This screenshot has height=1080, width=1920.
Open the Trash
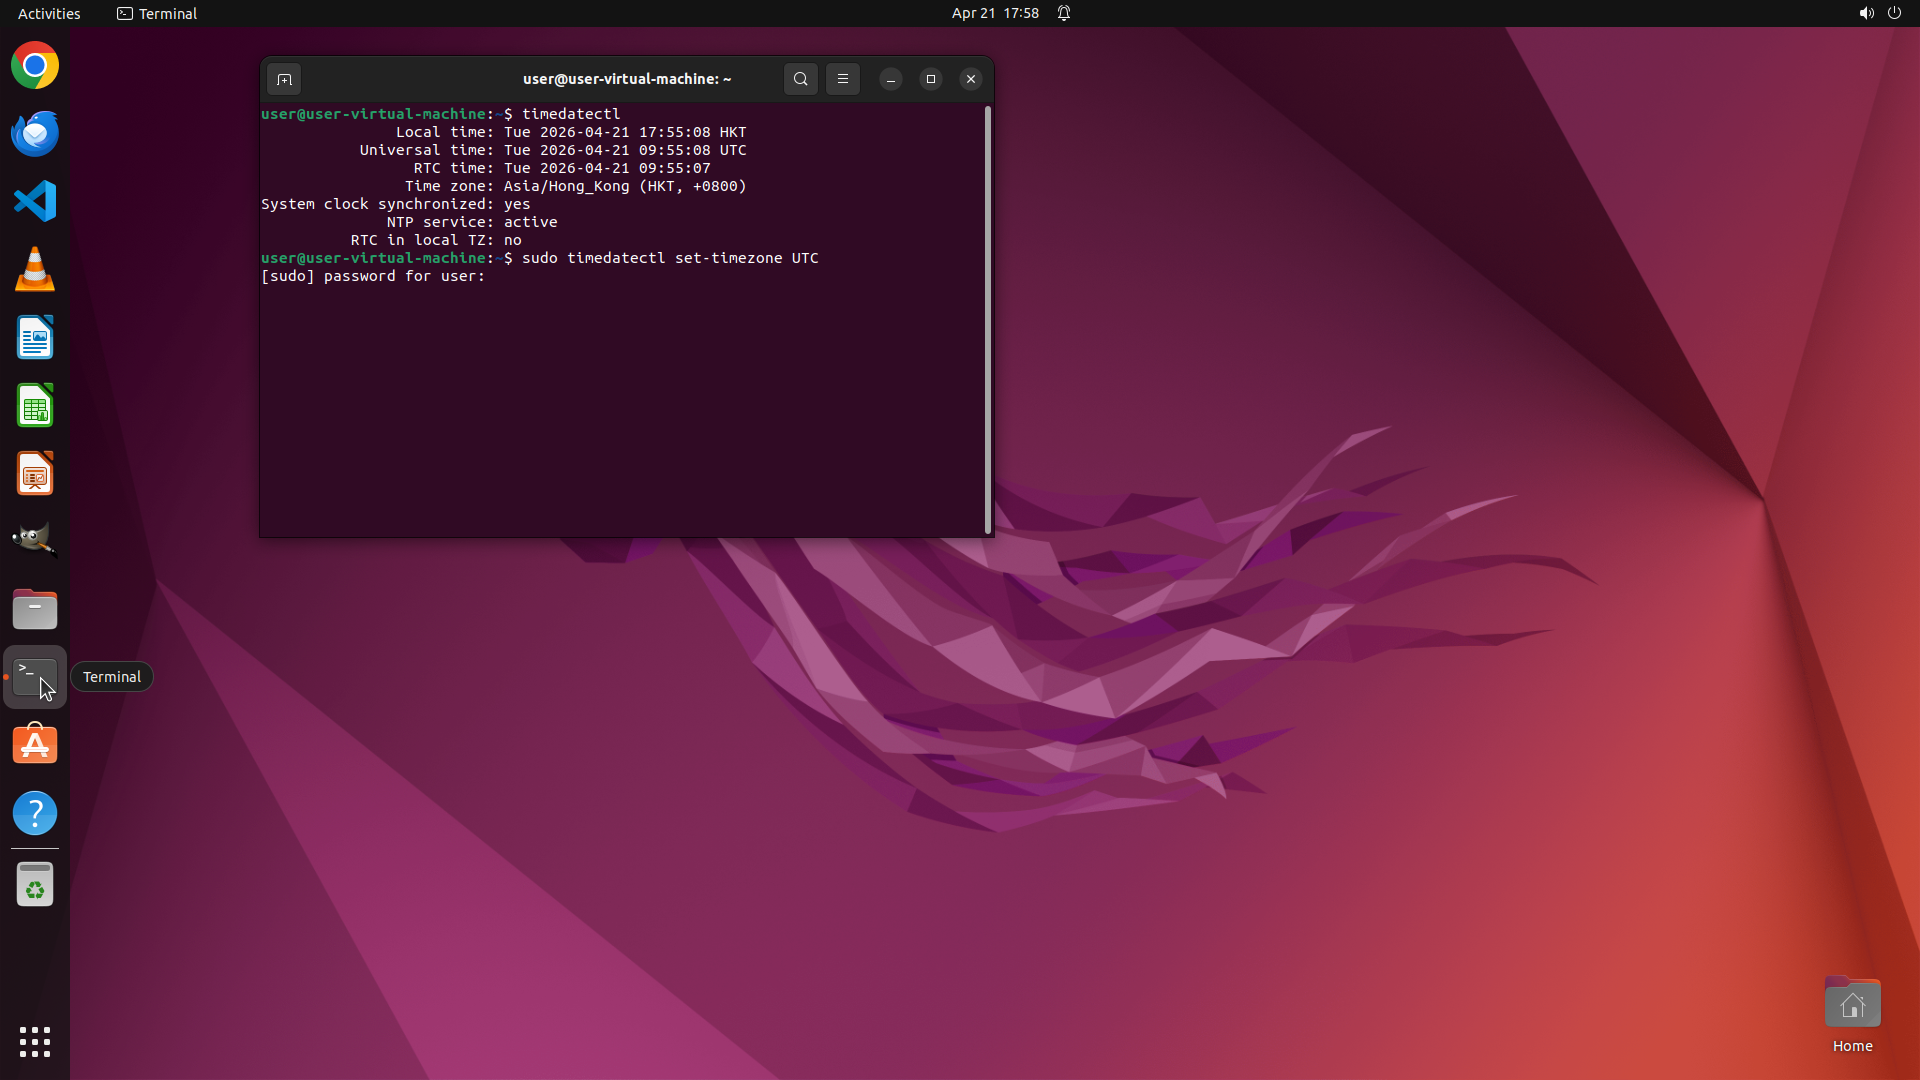coord(35,884)
